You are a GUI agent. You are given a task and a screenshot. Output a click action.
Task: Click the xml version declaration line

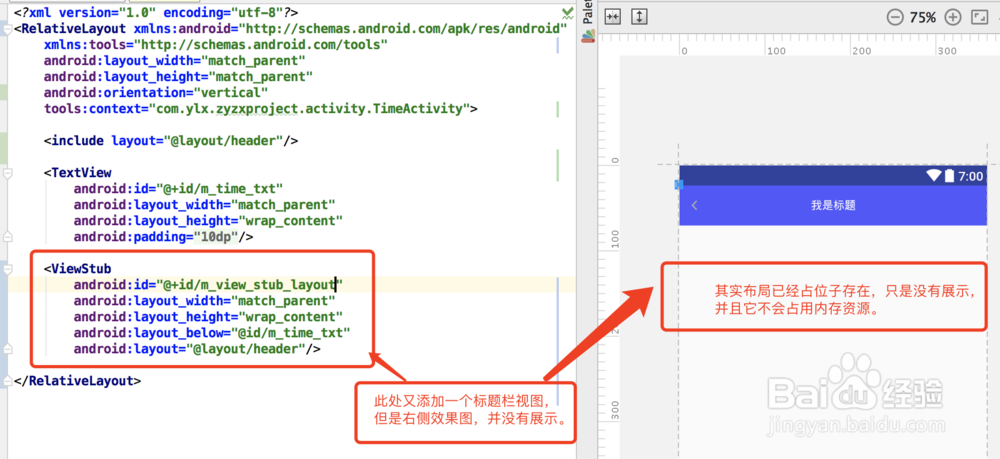pos(156,12)
